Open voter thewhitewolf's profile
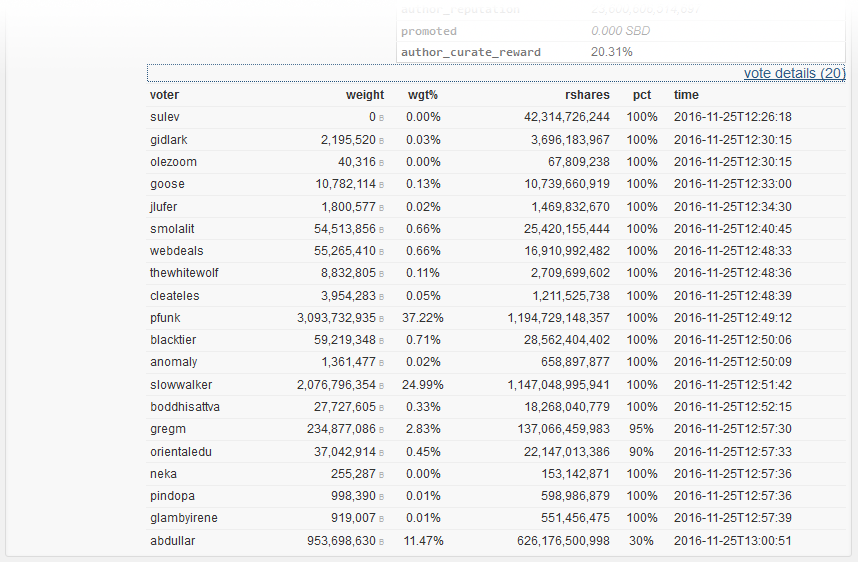 point(184,273)
